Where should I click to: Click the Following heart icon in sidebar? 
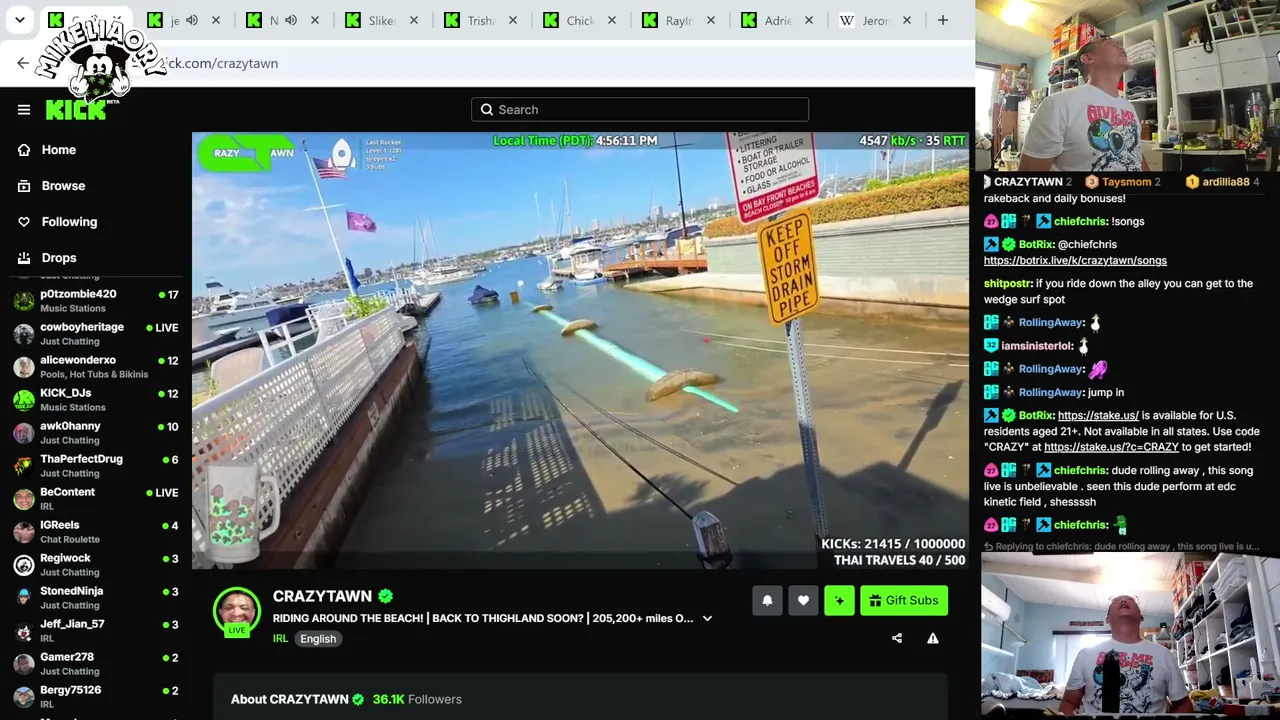point(24,222)
